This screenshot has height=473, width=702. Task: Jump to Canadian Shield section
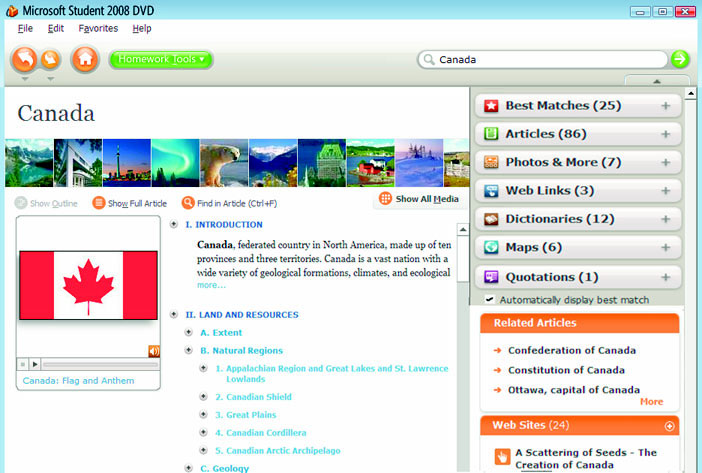point(253,397)
